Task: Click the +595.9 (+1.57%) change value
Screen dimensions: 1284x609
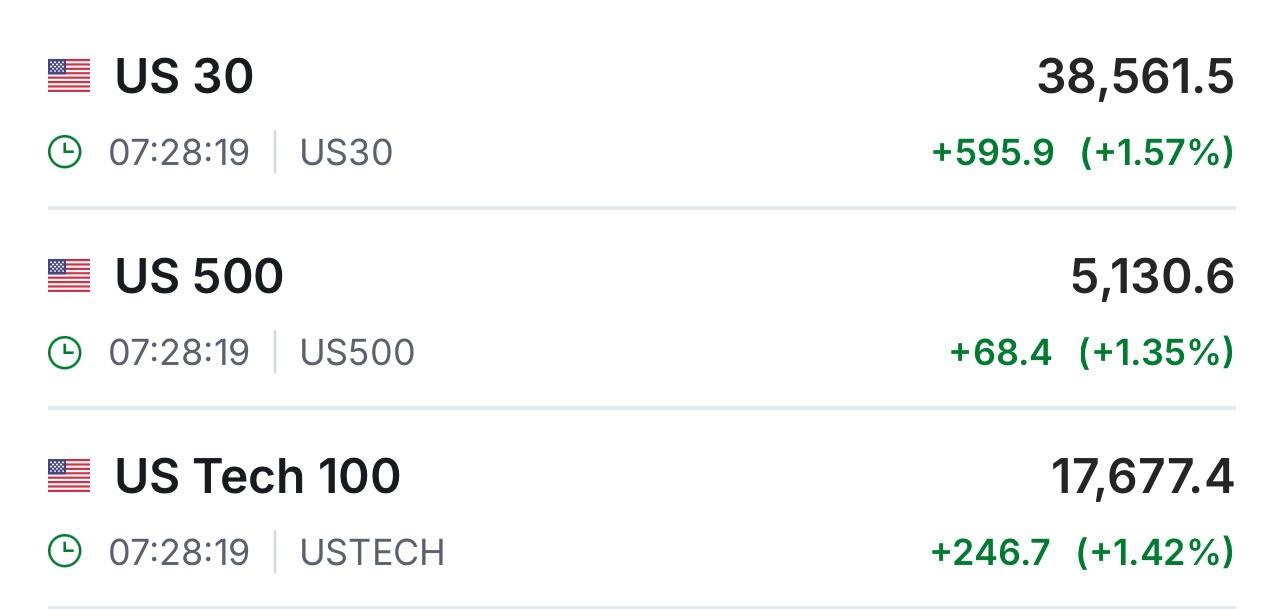Action: (1082, 153)
